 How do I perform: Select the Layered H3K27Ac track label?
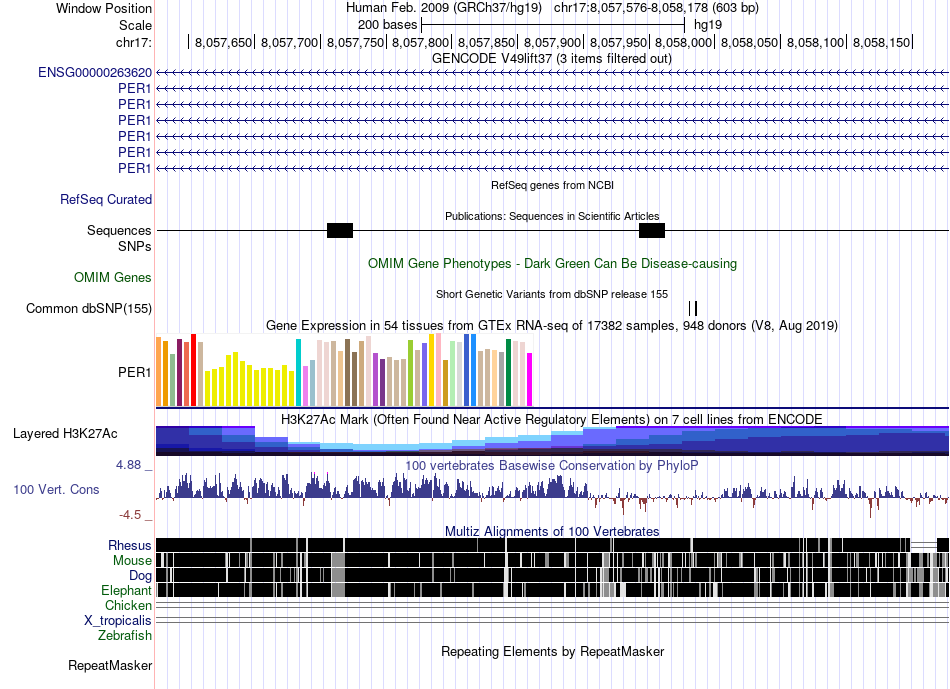[65, 434]
